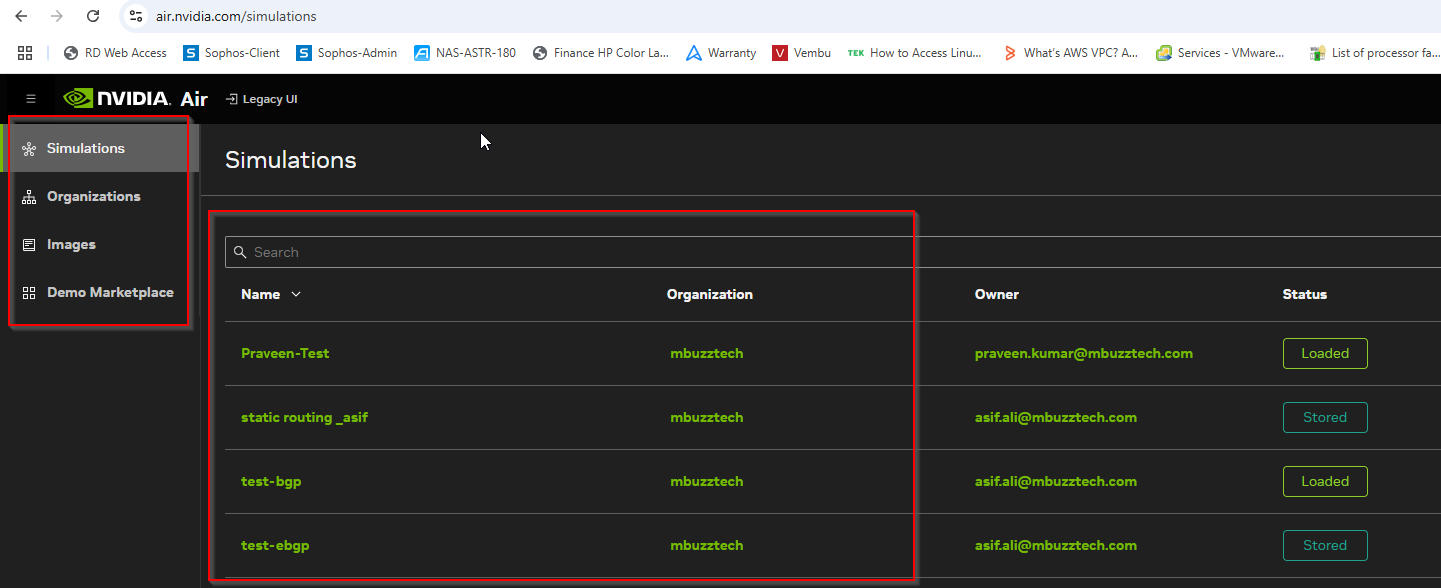Reload the page with the refresh icon

(x=93, y=16)
